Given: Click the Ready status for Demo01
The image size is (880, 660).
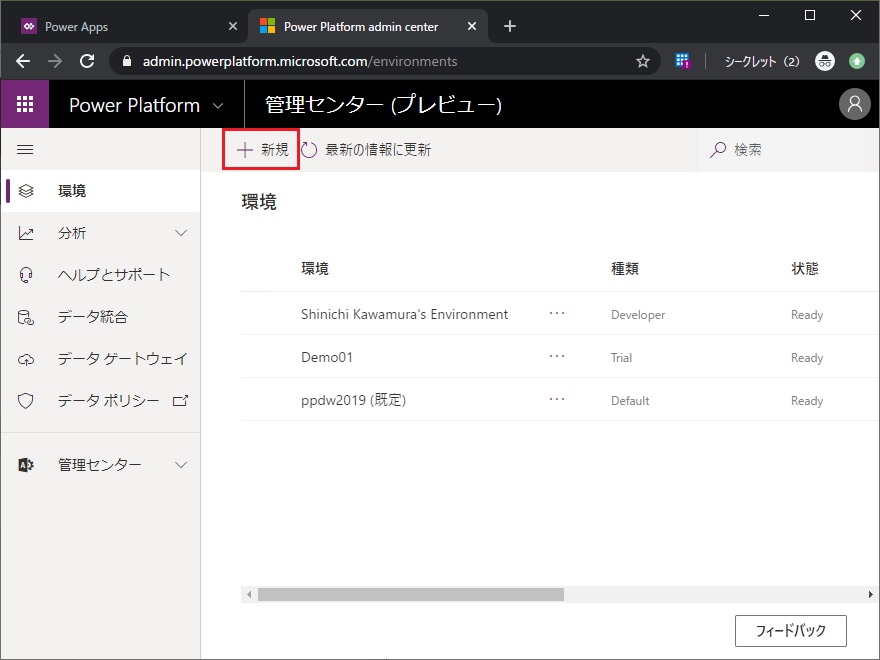Looking at the screenshot, I should pos(806,358).
